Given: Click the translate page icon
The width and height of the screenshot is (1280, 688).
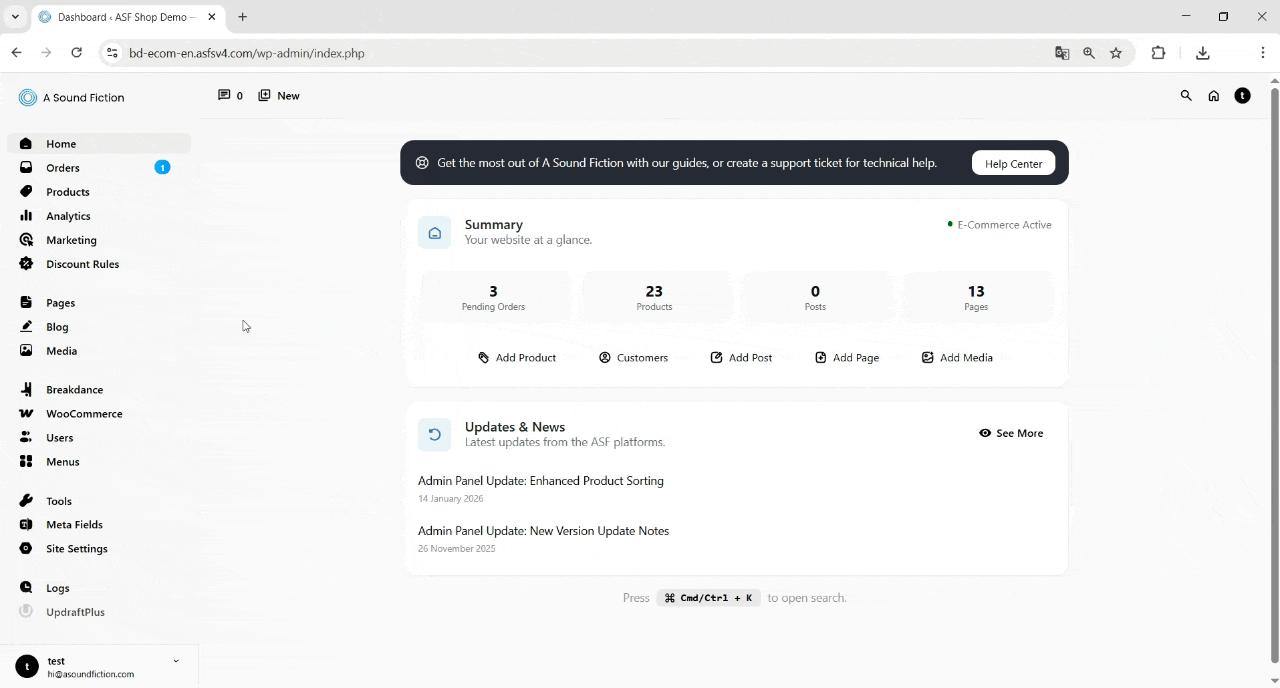Looking at the screenshot, I should (1062, 53).
